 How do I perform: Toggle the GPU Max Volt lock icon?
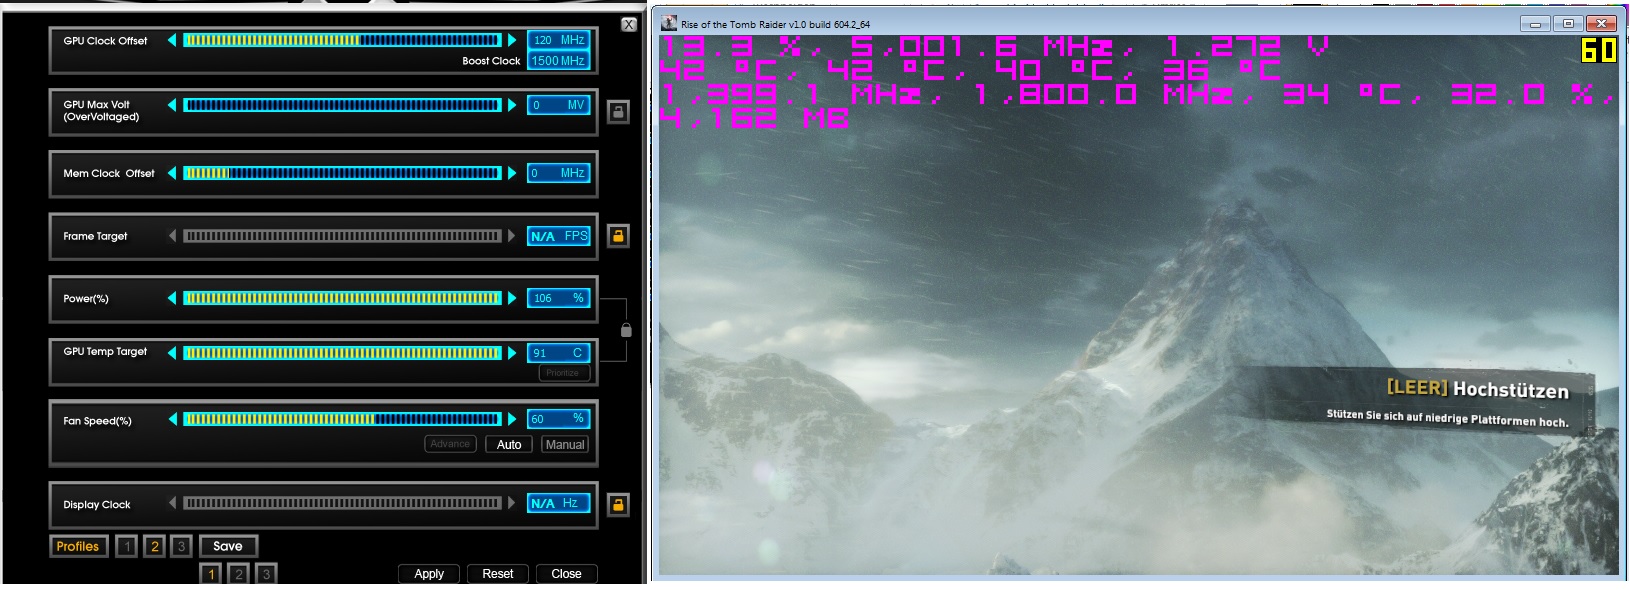pyautogui.click(x=618, y=112)
